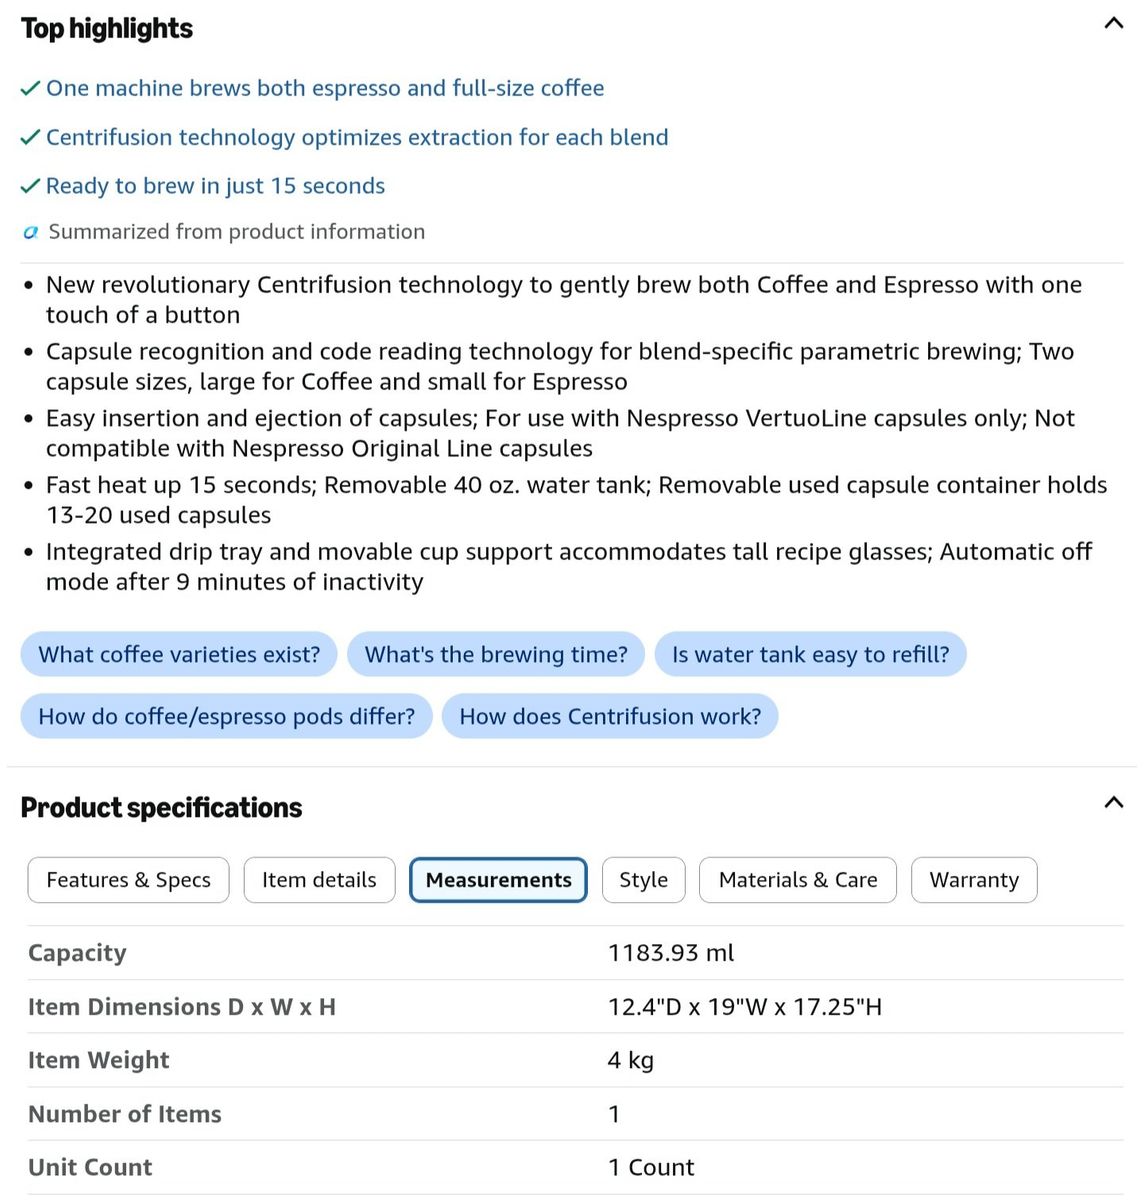
Task: Select the Measurements tab
Action: [498, 880]
